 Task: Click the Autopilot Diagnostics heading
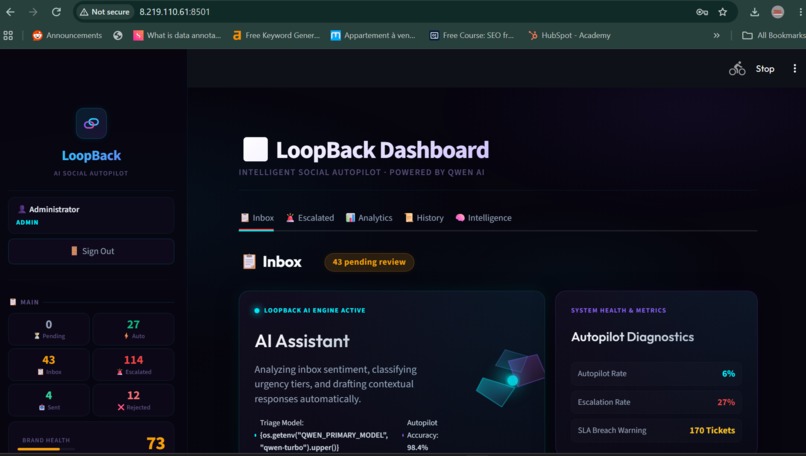(x=632, y=337)
